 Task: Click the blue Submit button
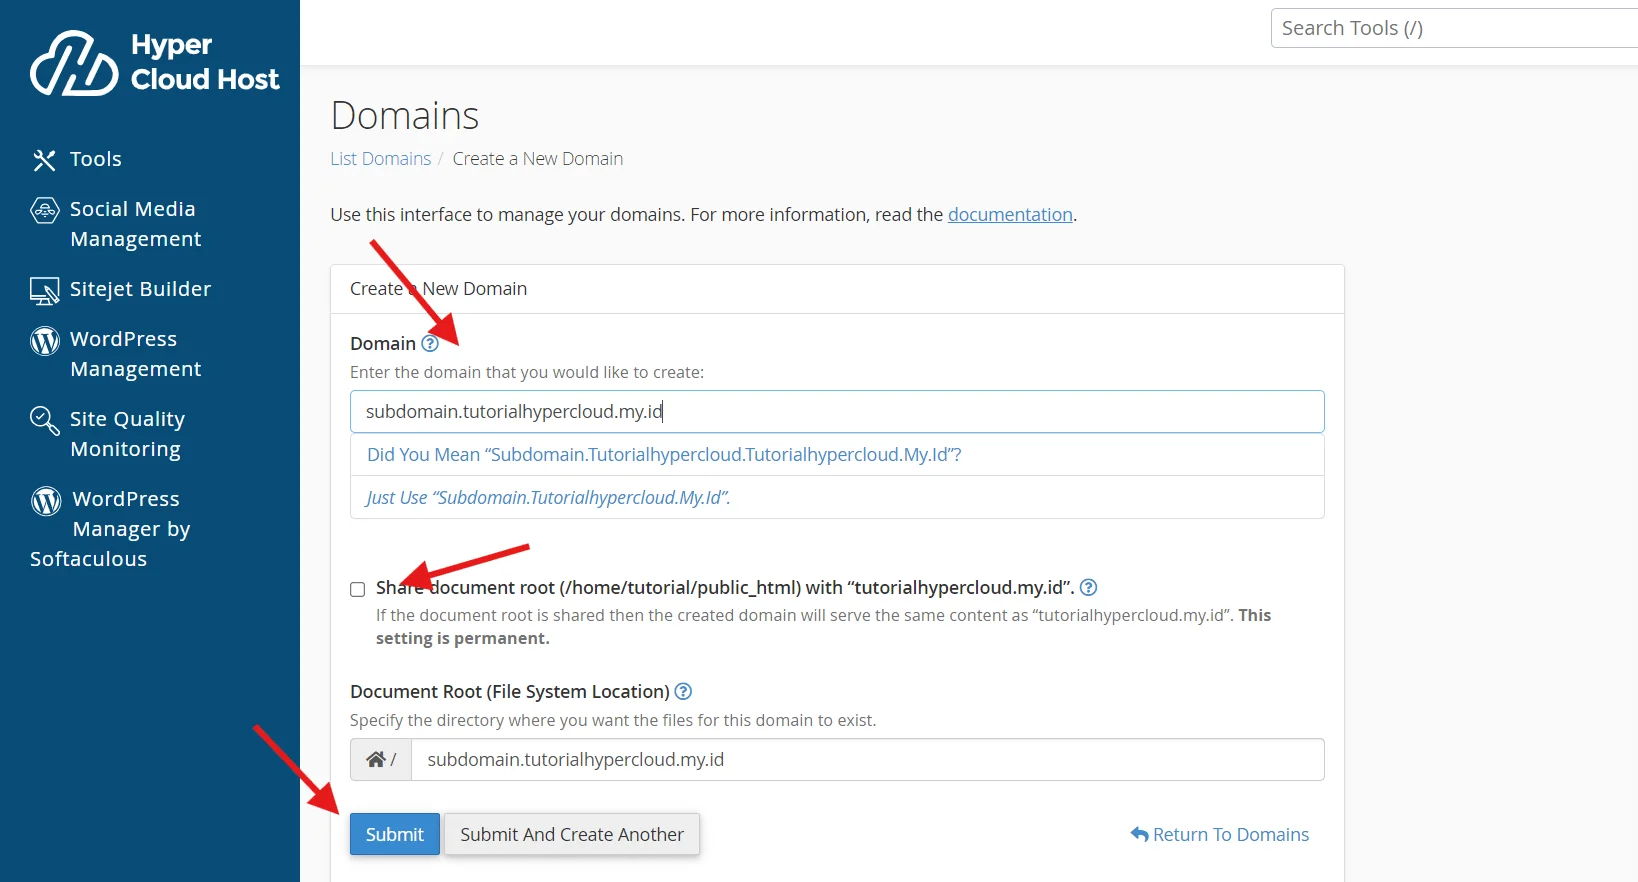395,834
